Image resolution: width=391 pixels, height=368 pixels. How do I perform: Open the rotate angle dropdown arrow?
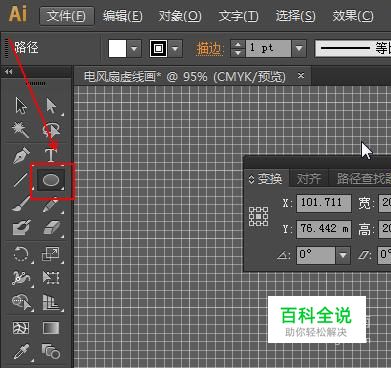point(343,256)
